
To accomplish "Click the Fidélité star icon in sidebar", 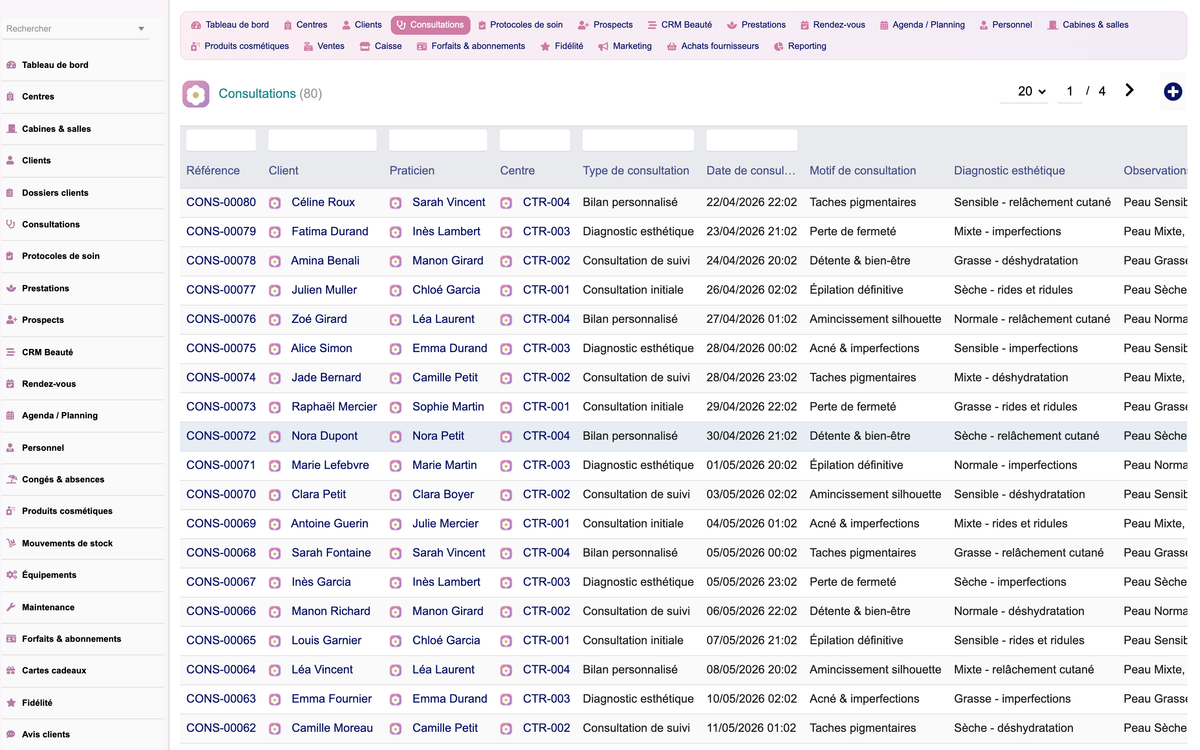I will pyautogui.click(x=11, y=703).
